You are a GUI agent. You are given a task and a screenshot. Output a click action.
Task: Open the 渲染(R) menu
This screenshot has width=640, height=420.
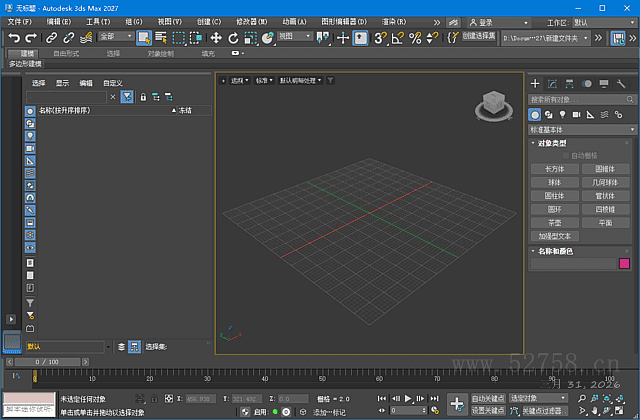(x=393, y=22)
